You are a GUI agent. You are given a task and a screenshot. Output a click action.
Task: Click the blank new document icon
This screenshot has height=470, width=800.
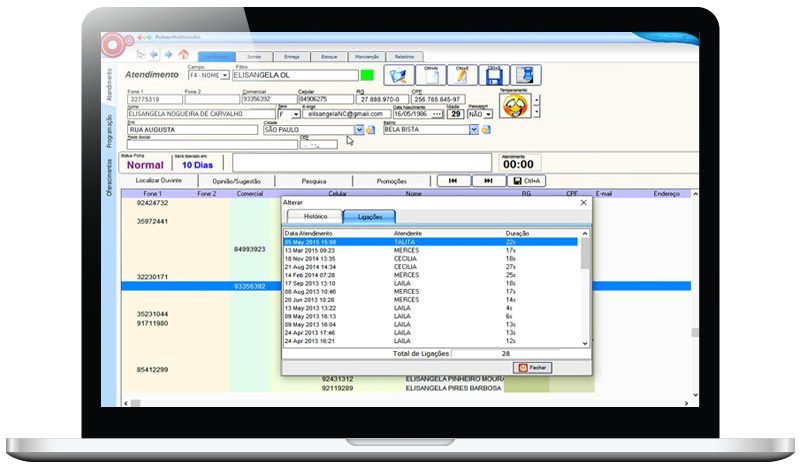429,75
